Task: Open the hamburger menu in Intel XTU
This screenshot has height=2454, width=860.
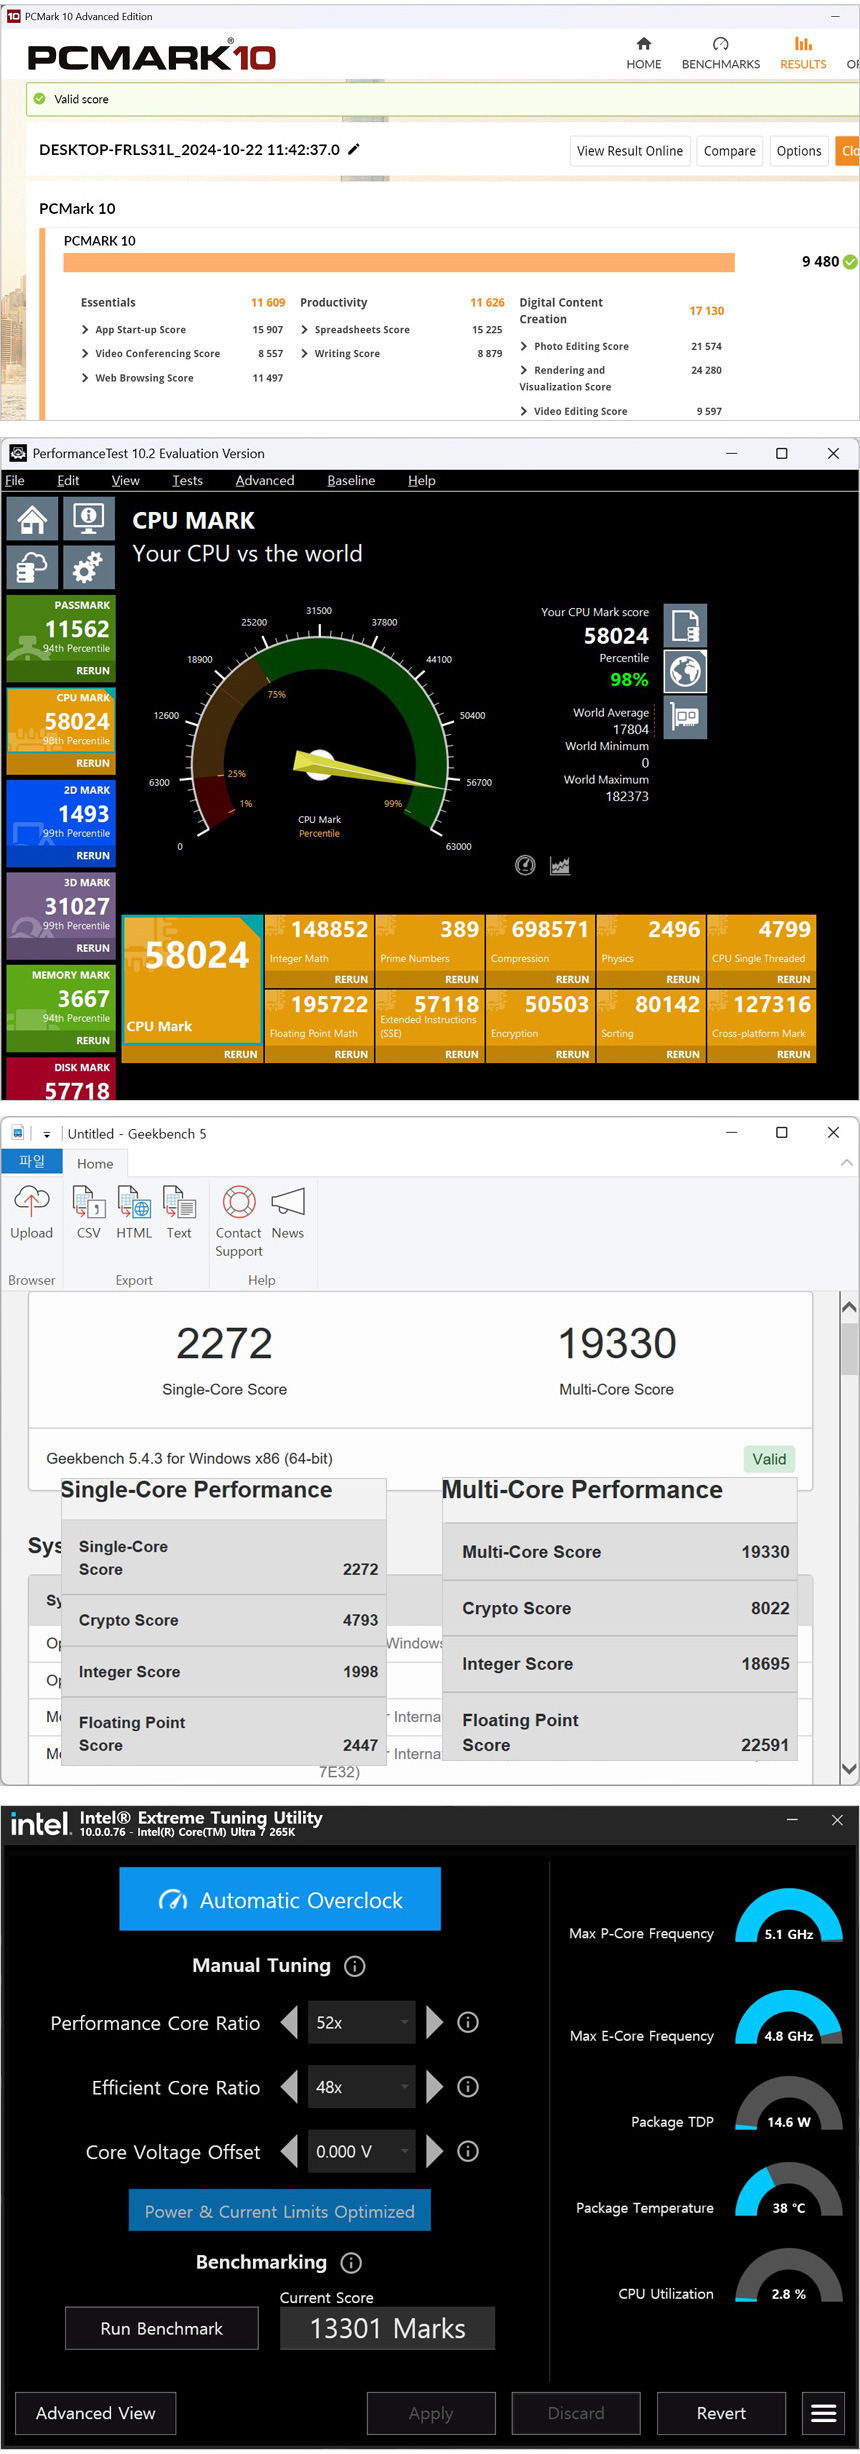Action: pyautogui.click(x=824, y=2413)
